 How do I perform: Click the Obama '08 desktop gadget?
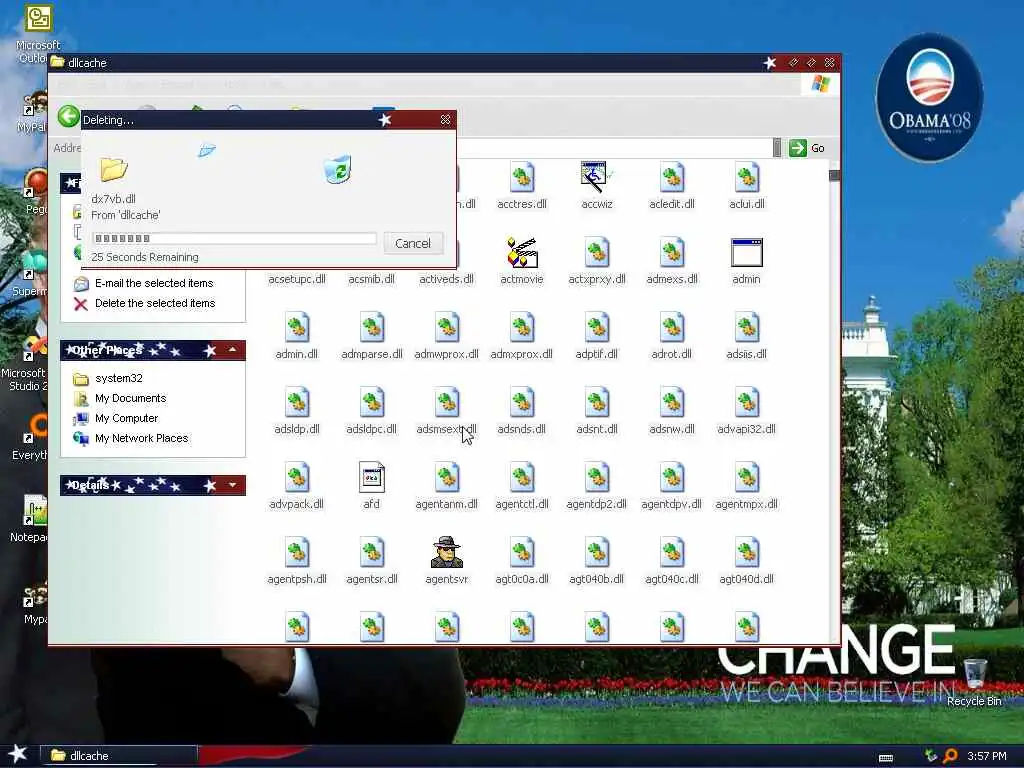coord(929,98)
